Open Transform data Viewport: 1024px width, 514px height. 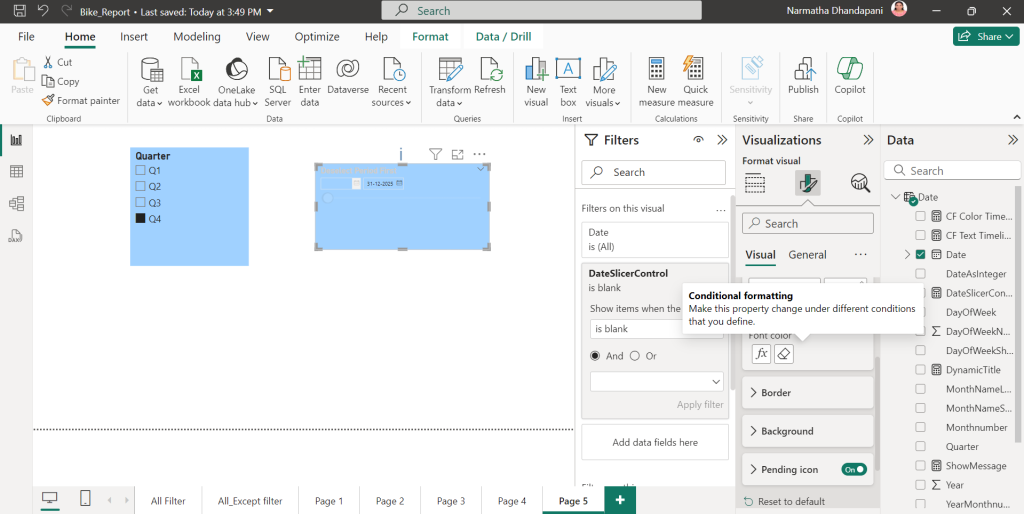point(449,82)
